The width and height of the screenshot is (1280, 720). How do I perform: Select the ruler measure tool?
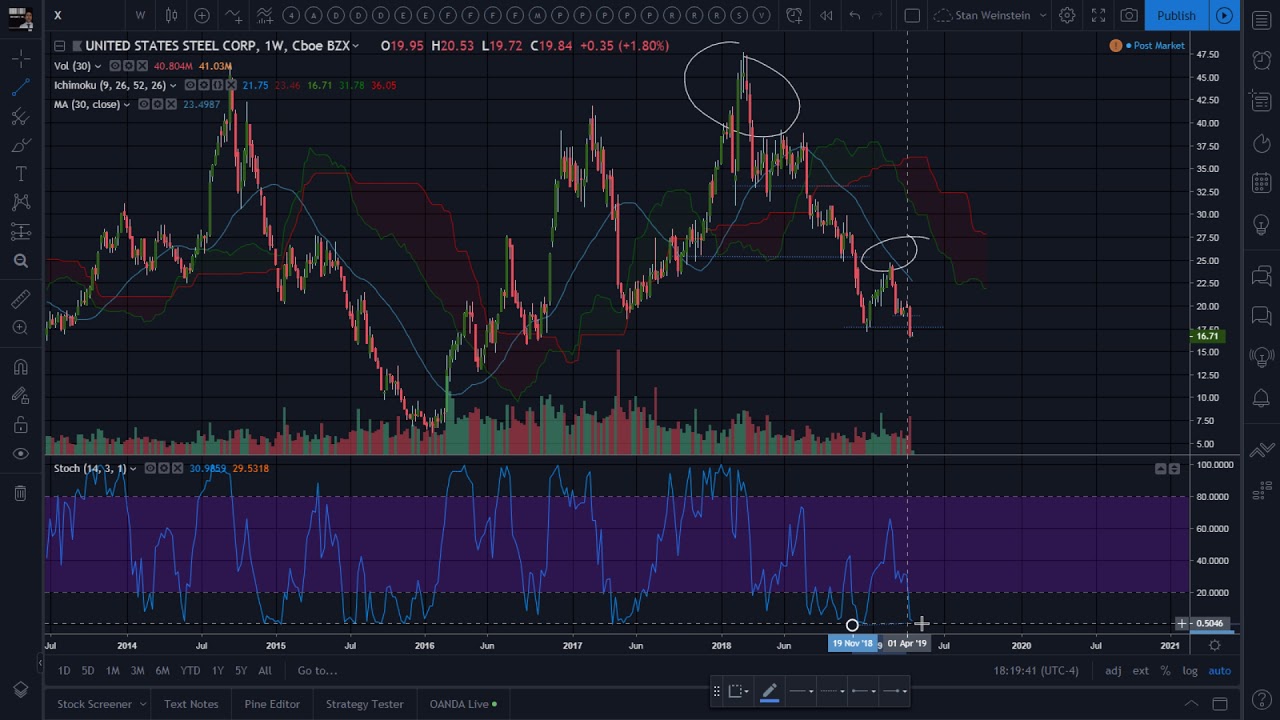click(x=20, y=299)
